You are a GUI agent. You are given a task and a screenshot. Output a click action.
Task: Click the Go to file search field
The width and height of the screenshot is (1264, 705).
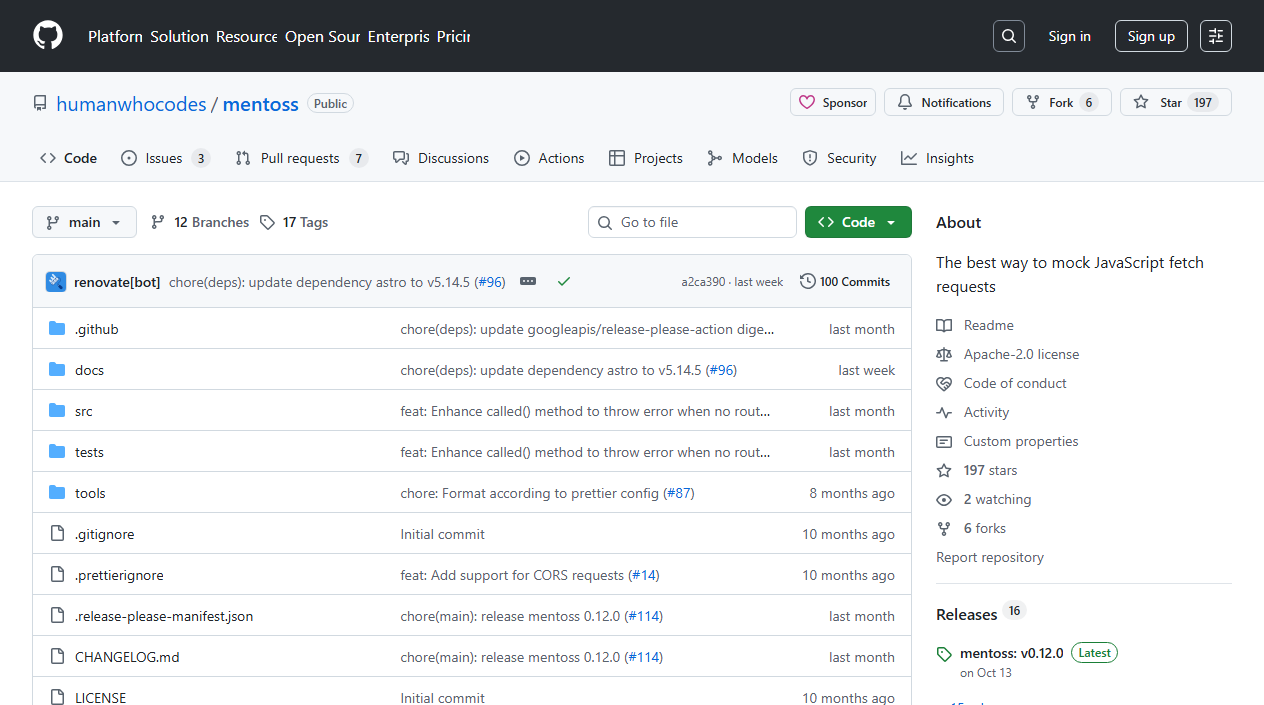pyautogui.click(x=692, y=222)
